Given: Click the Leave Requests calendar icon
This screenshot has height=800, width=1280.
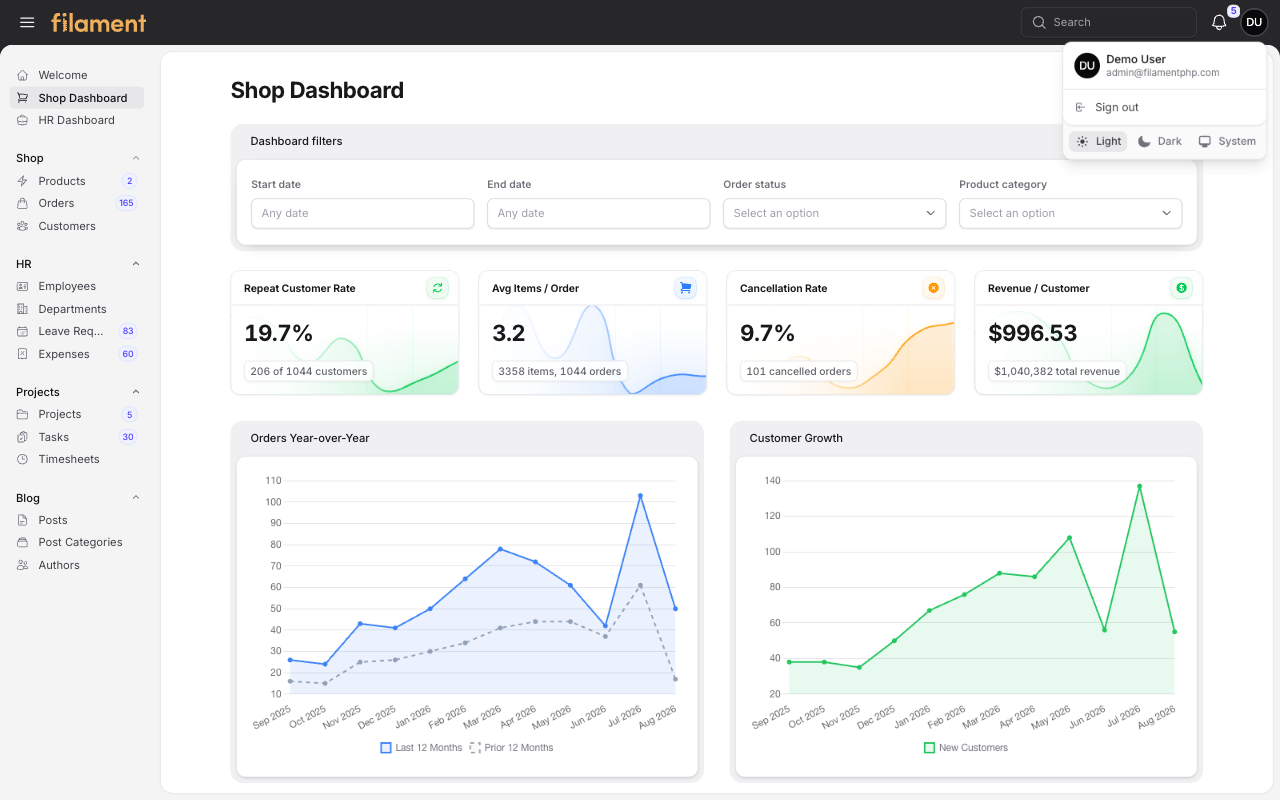Looking at the screenshot, I should coord(23,331).
